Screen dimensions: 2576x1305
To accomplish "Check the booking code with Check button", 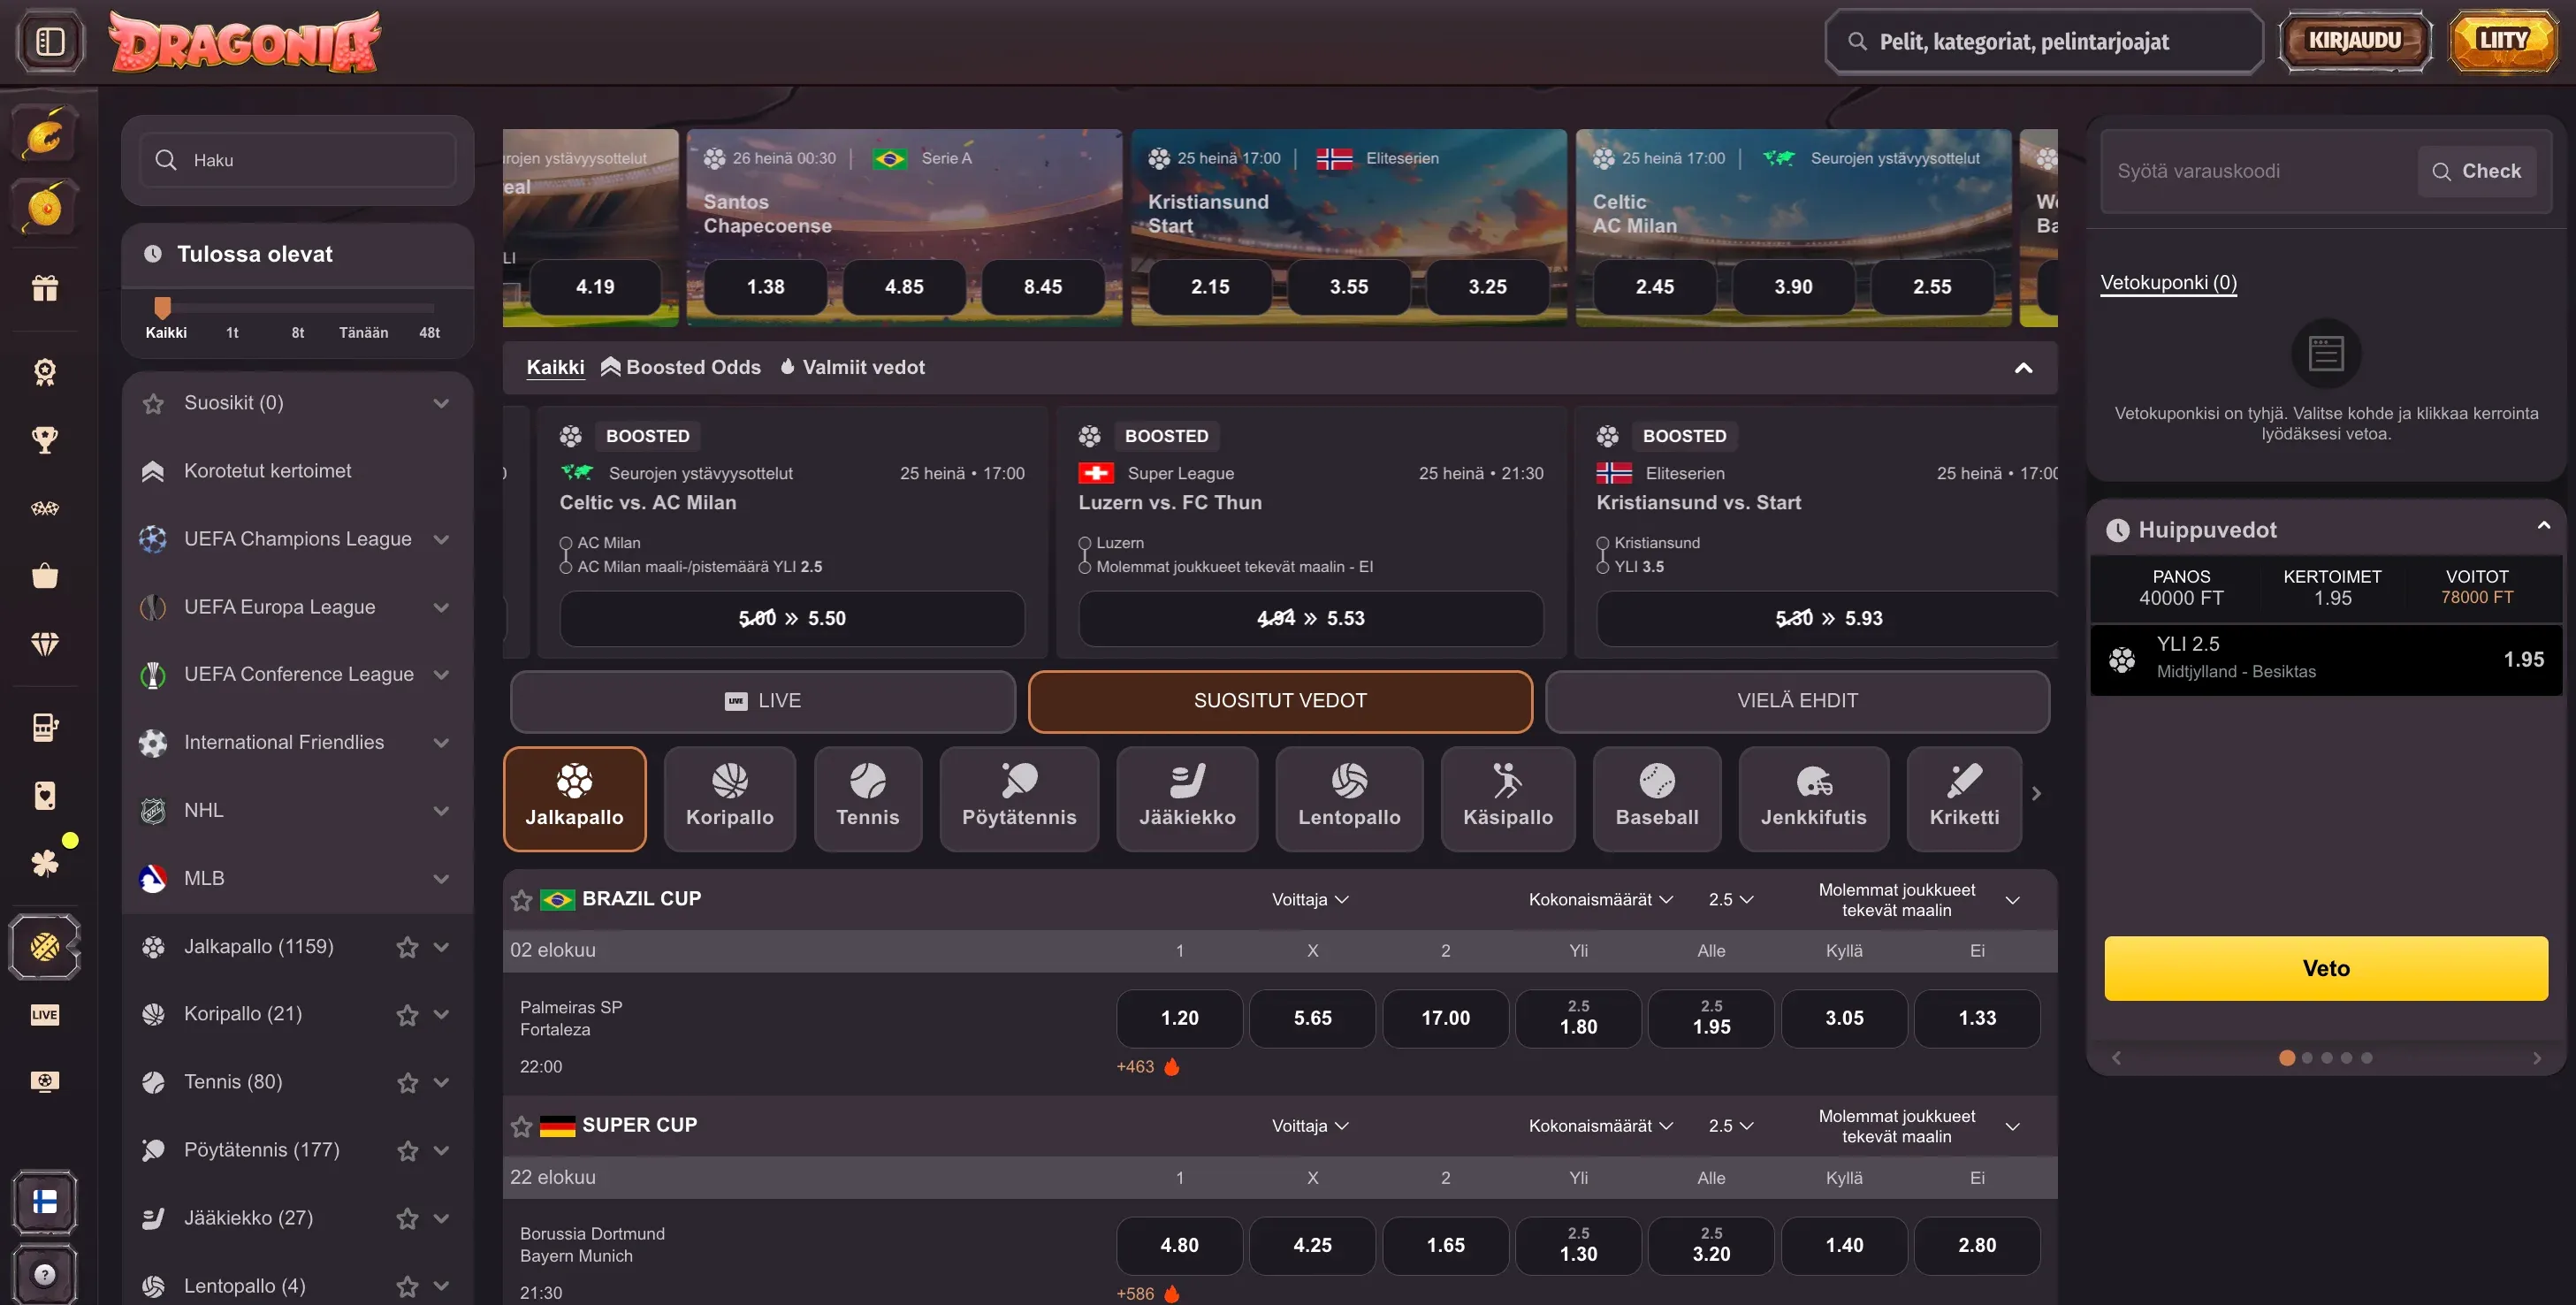I will 2476,171.
